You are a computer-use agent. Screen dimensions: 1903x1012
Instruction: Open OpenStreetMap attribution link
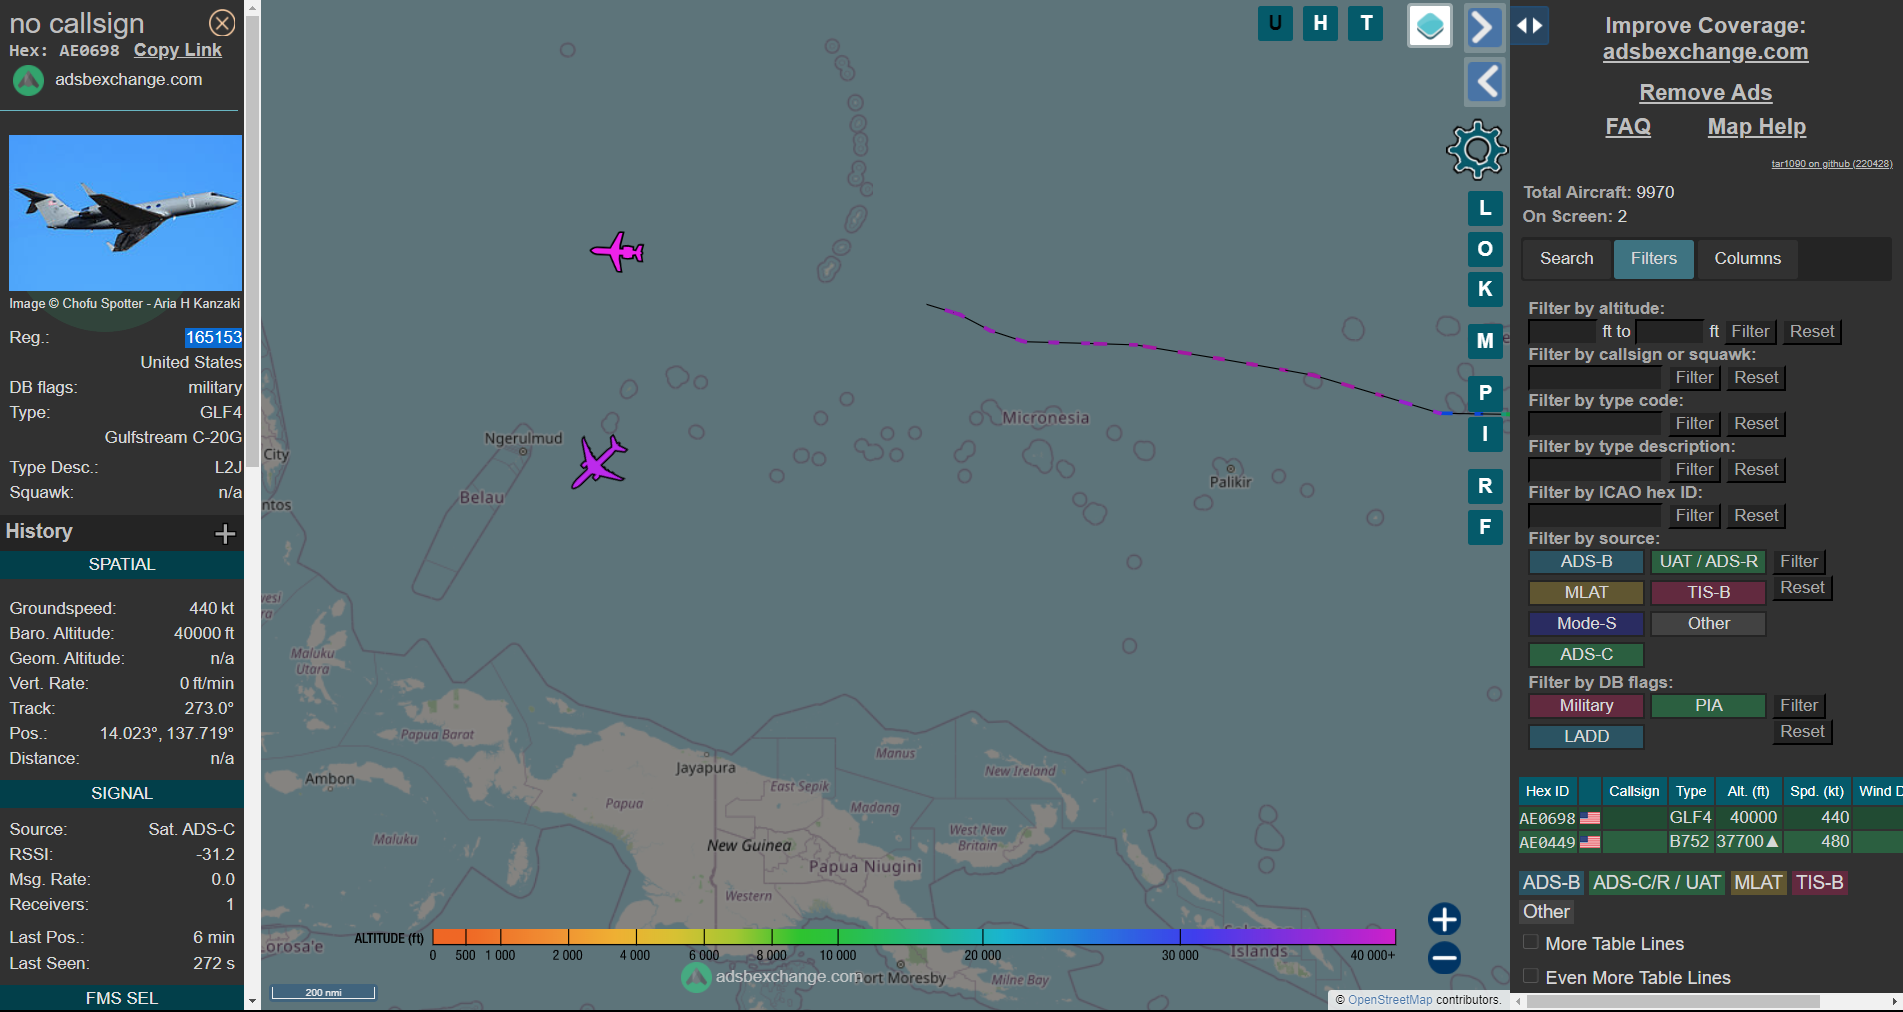1390,1000
